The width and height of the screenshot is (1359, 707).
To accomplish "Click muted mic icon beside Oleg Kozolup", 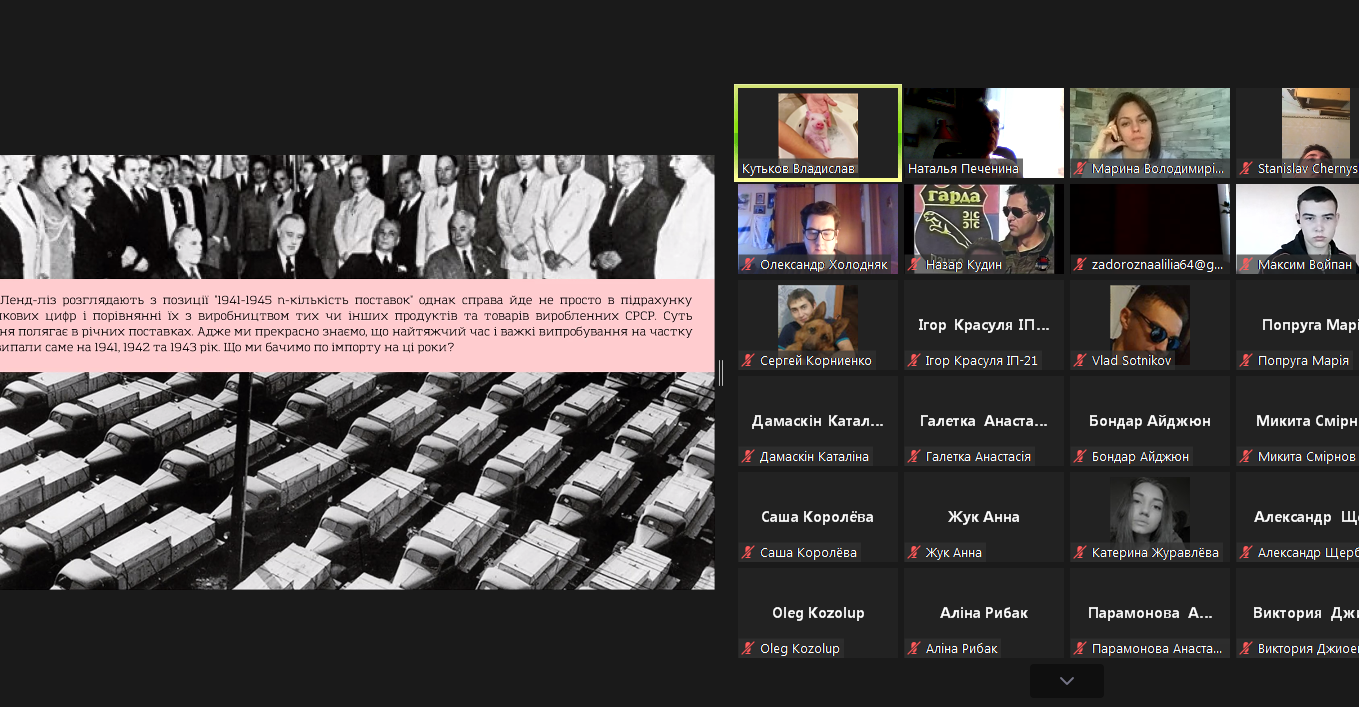I will (x=748, y=649).
